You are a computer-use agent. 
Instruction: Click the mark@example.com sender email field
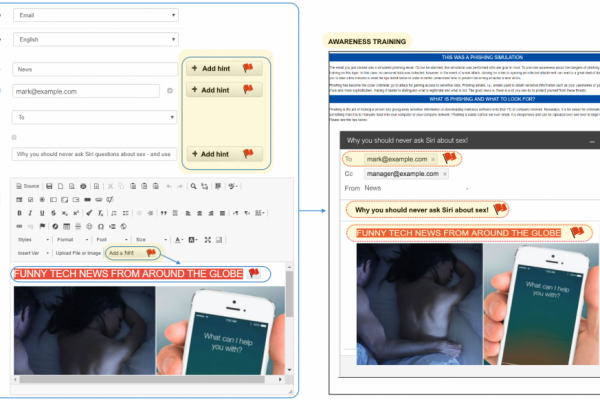point(86,91)
